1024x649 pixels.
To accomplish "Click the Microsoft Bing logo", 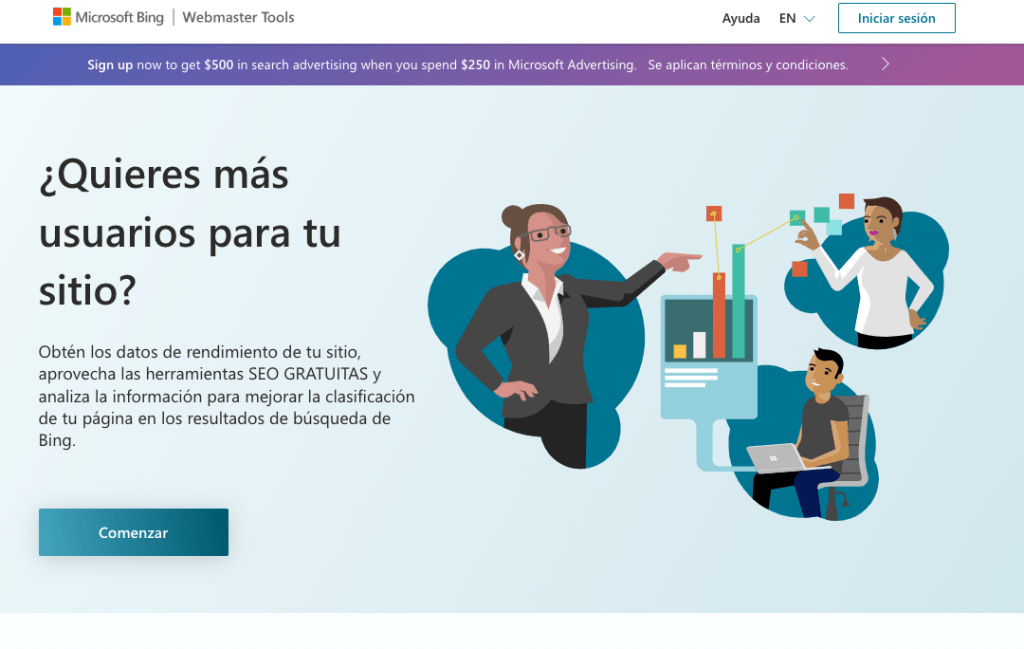I will coord(108,17).
